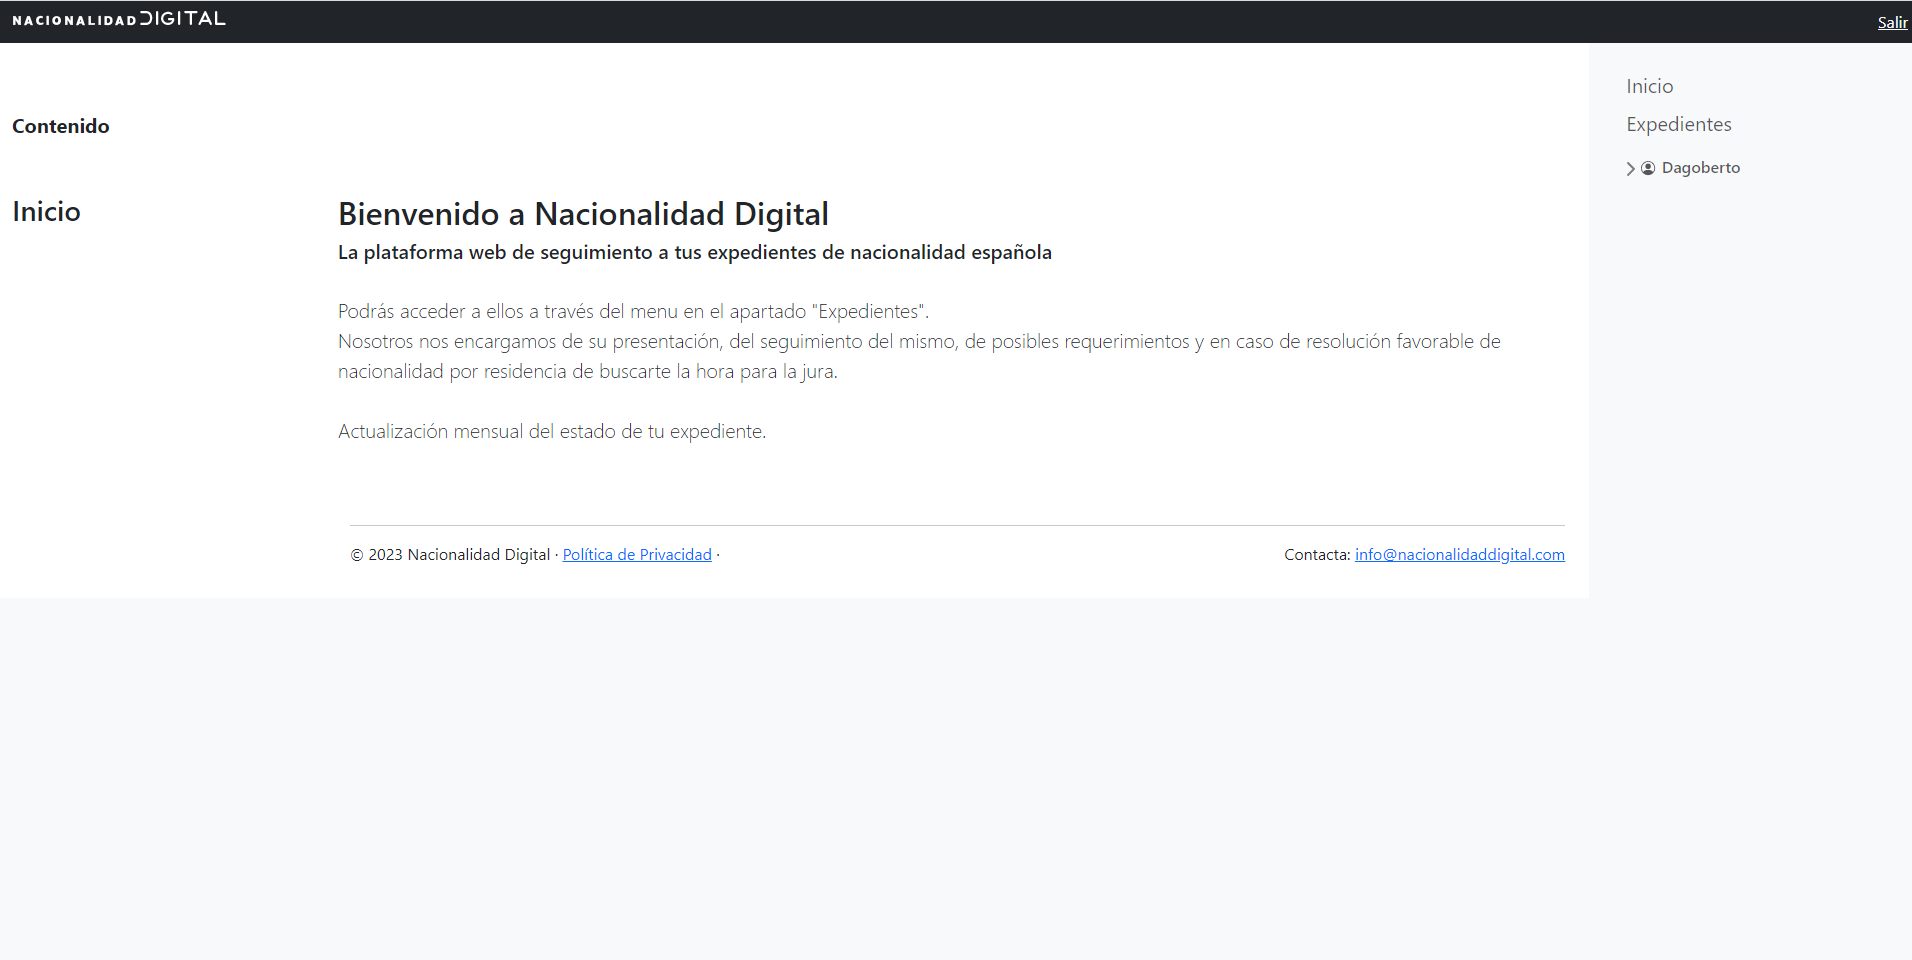Screen dimensions: 1912x960
Task: Log out using the Salir link
Action: click(1892, 22)
